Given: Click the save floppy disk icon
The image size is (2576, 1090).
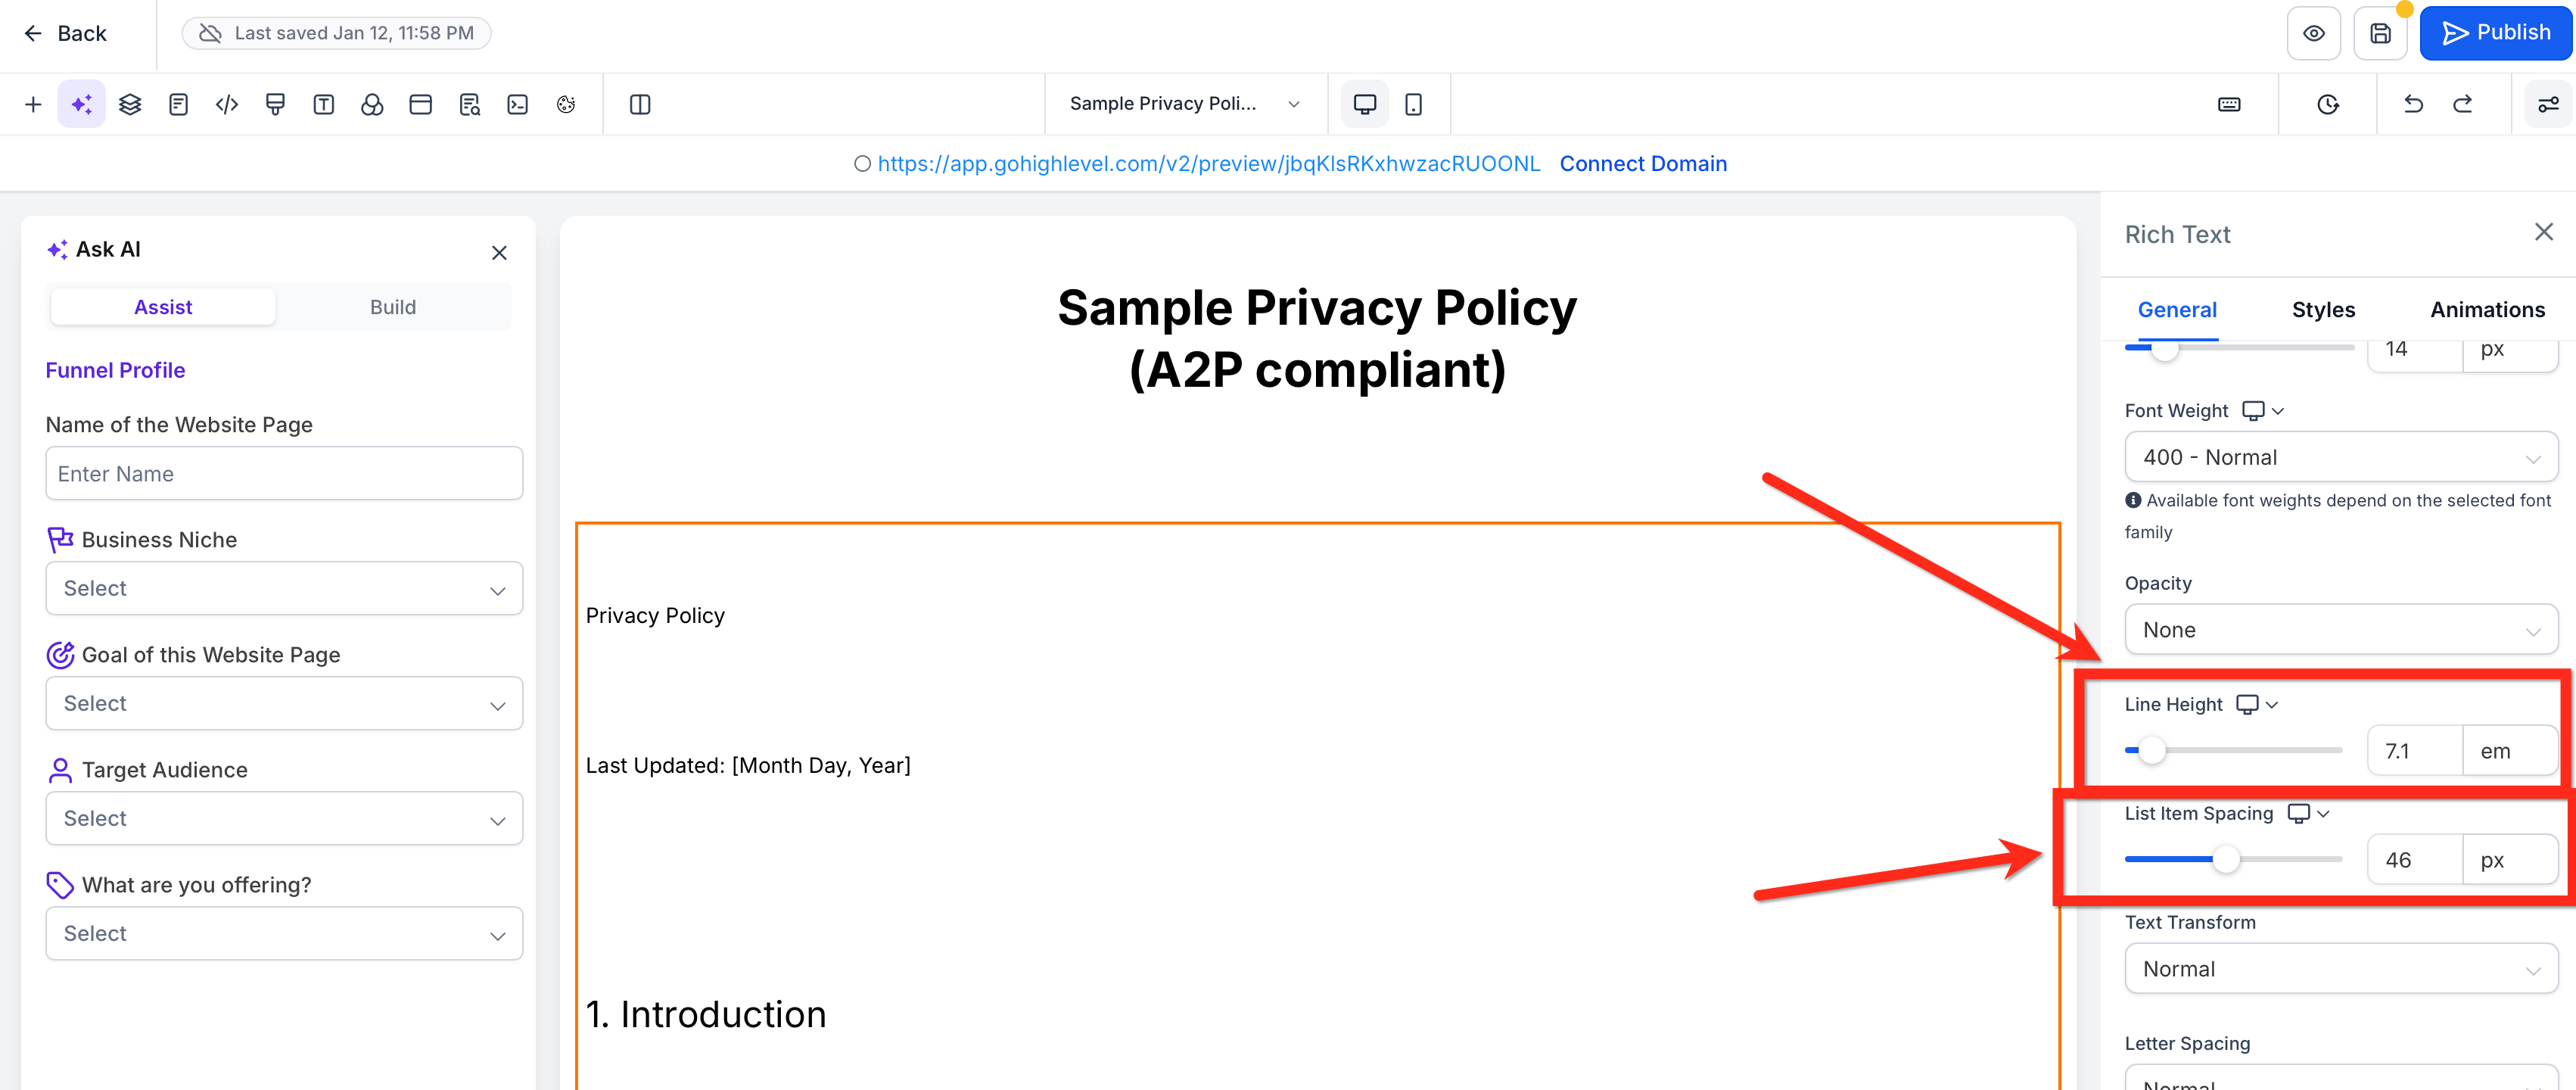Looking at the screenshot, I should click(2380, 33).
